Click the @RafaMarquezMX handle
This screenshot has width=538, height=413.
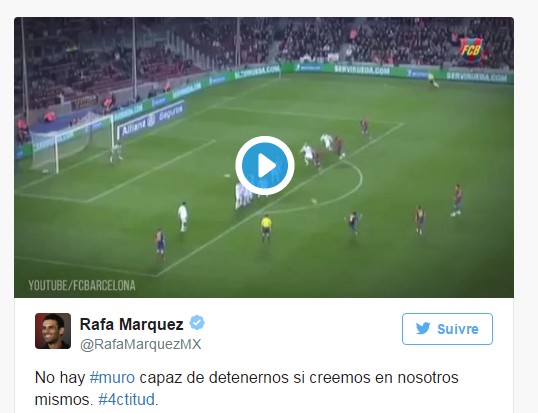[x=141, y=344]
